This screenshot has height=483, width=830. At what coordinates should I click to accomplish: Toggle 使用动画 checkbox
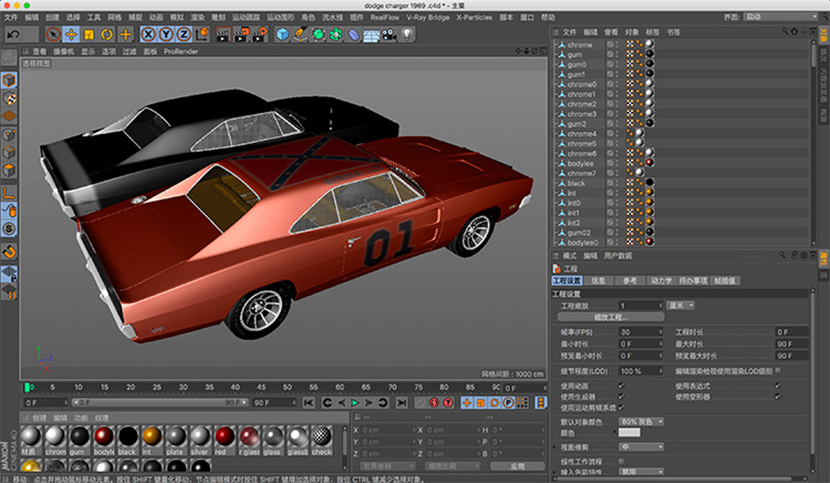point(621,386)
